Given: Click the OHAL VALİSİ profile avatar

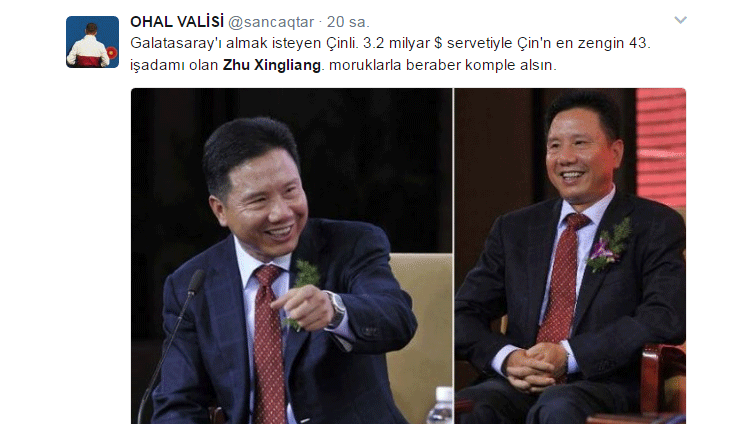Looking at the screenshot, I should tap(92, 42).
